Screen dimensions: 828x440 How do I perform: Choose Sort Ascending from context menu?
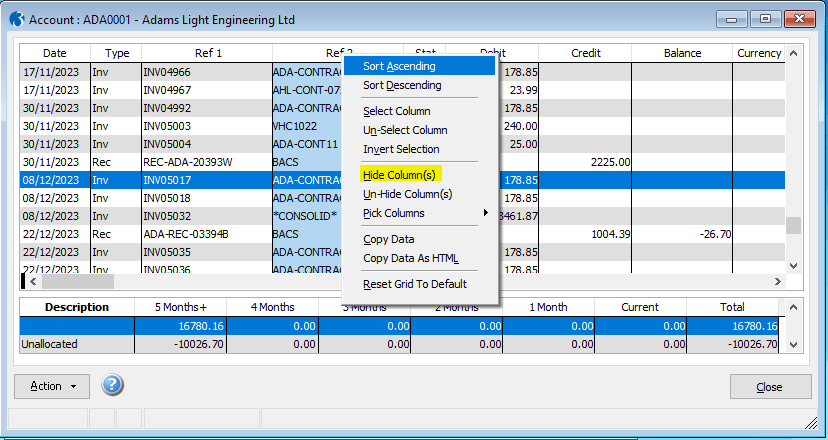[399, 66]
